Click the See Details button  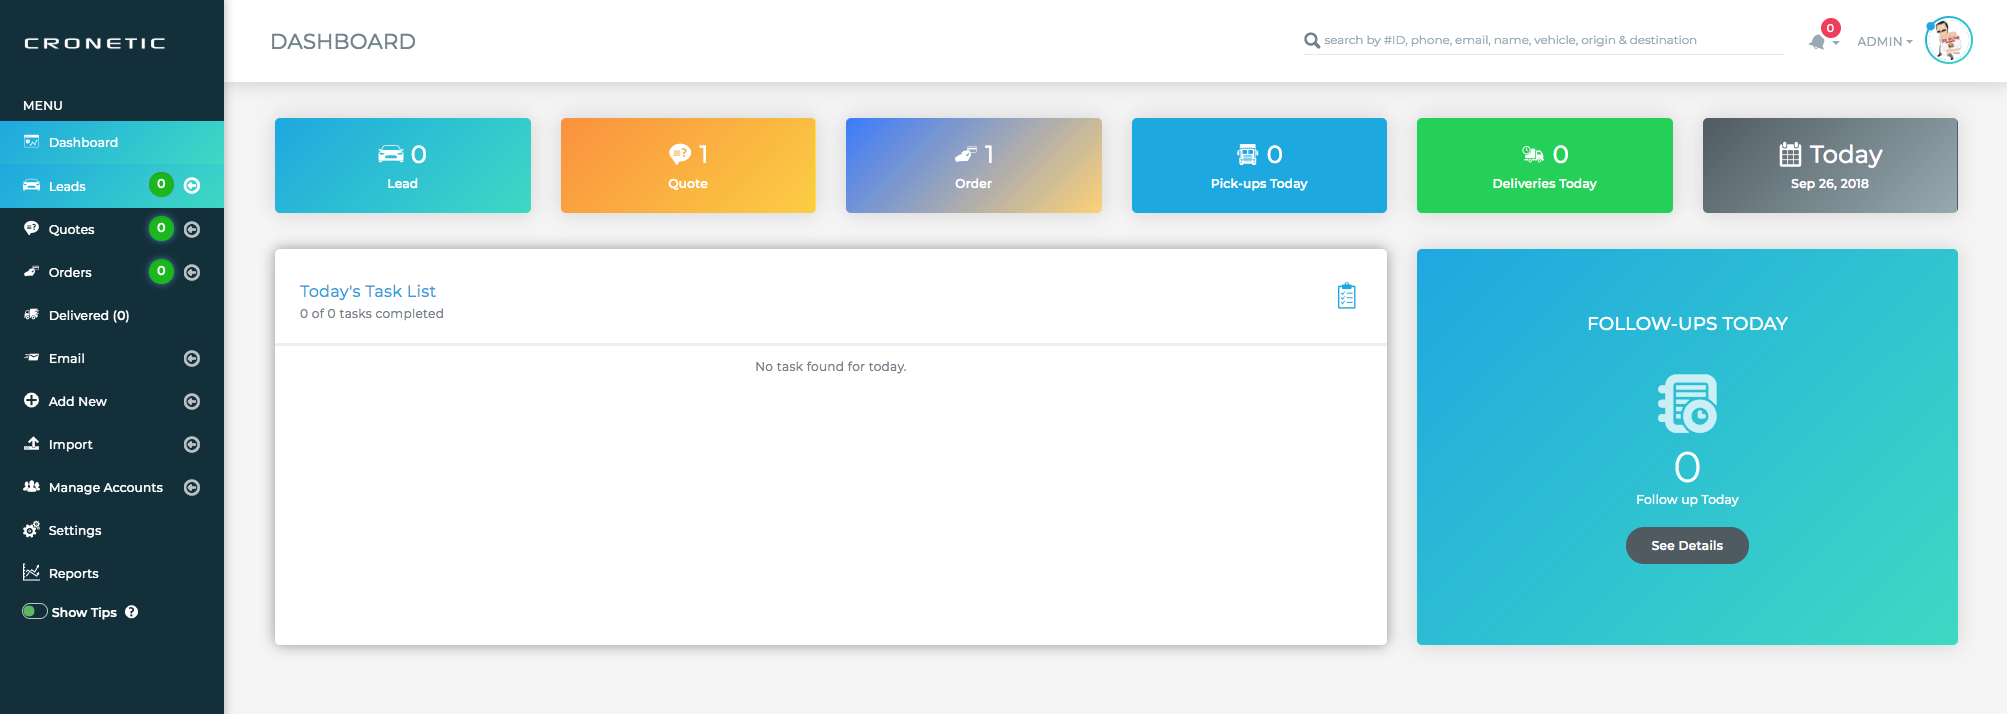[1687, 545]
